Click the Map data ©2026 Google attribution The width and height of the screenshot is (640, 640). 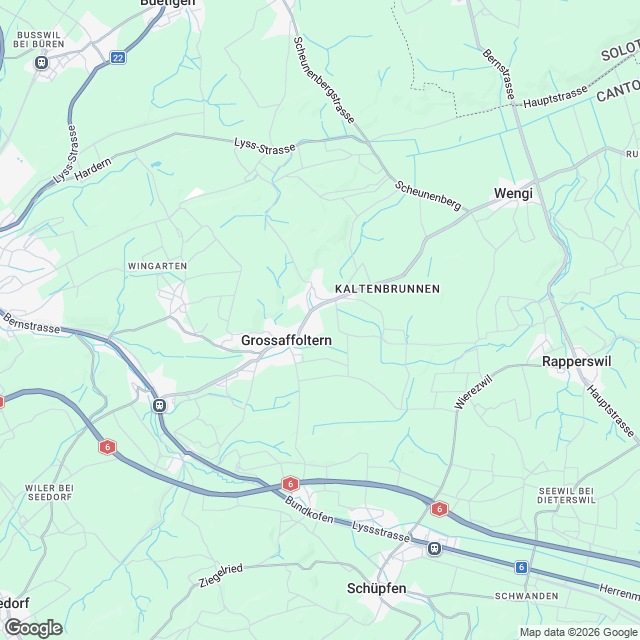click(578, 633)
